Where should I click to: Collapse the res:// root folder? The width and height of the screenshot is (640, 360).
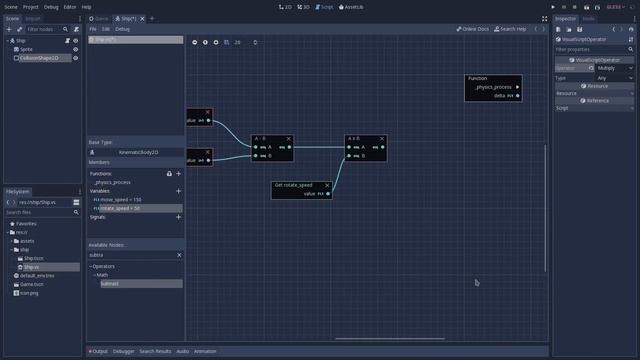tap(7, 233)
